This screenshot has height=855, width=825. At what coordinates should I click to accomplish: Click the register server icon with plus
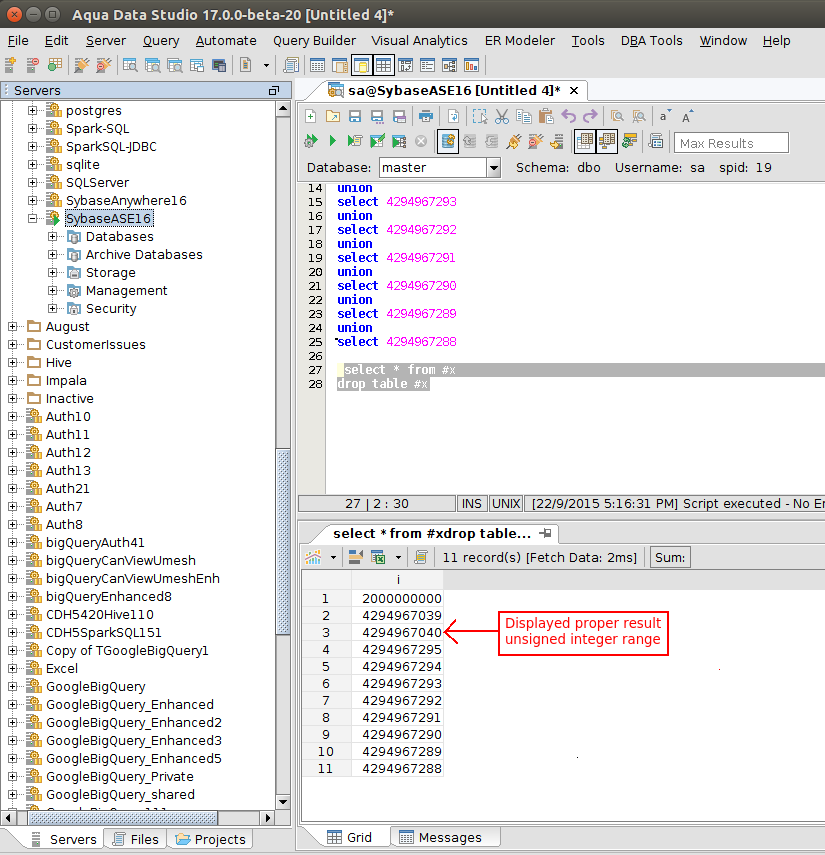(11, 65)
